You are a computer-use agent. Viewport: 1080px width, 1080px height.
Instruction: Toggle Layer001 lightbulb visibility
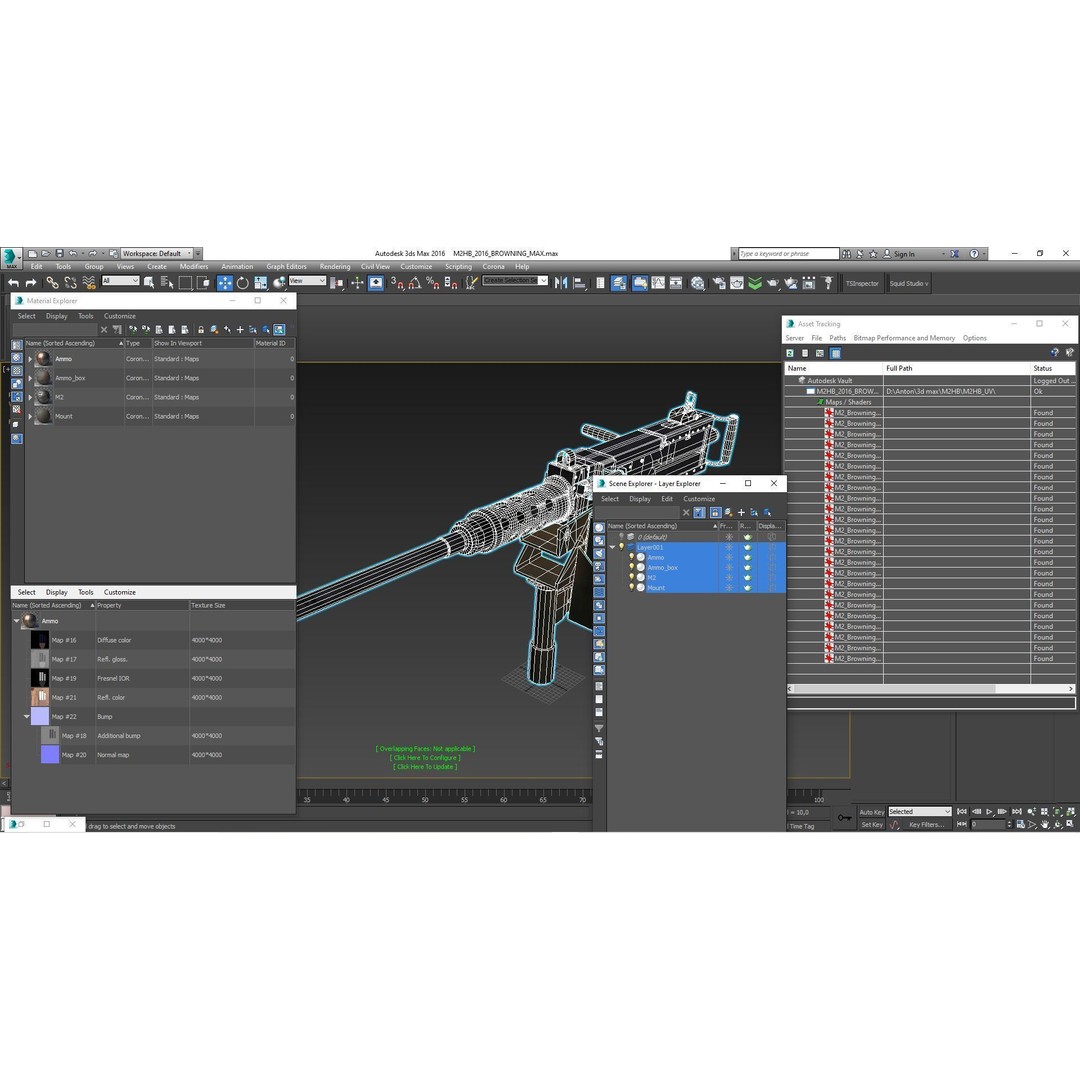click(621, 547)
